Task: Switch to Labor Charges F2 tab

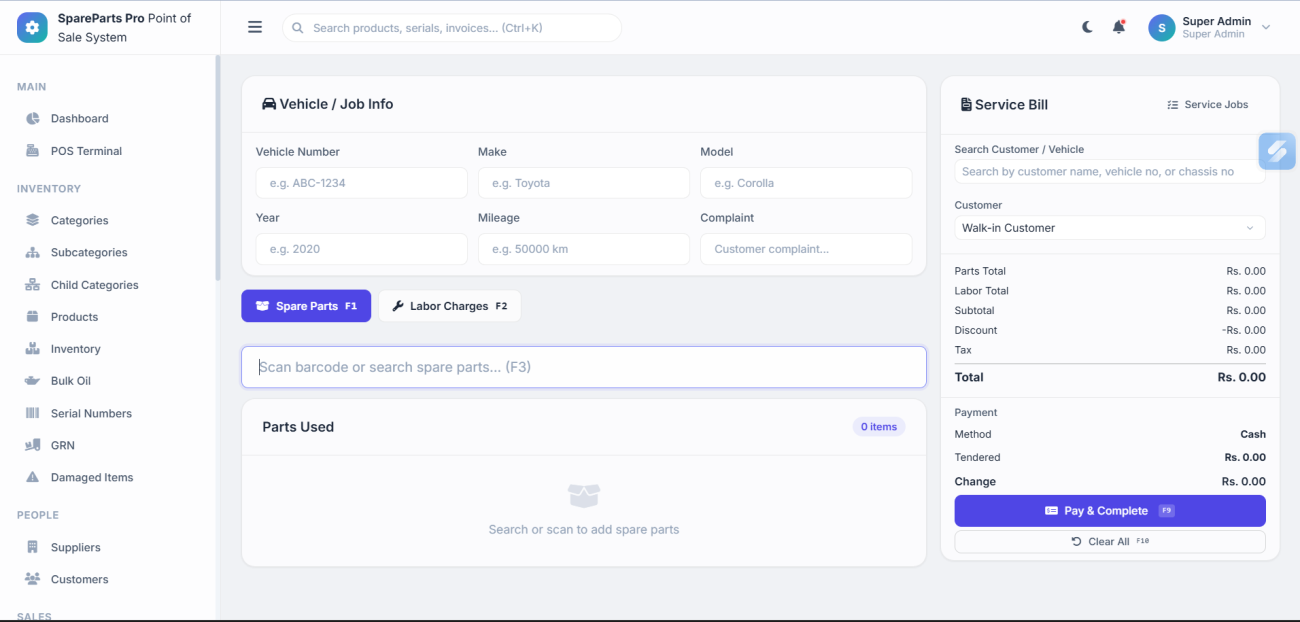Action: click(x=449, y=306)
